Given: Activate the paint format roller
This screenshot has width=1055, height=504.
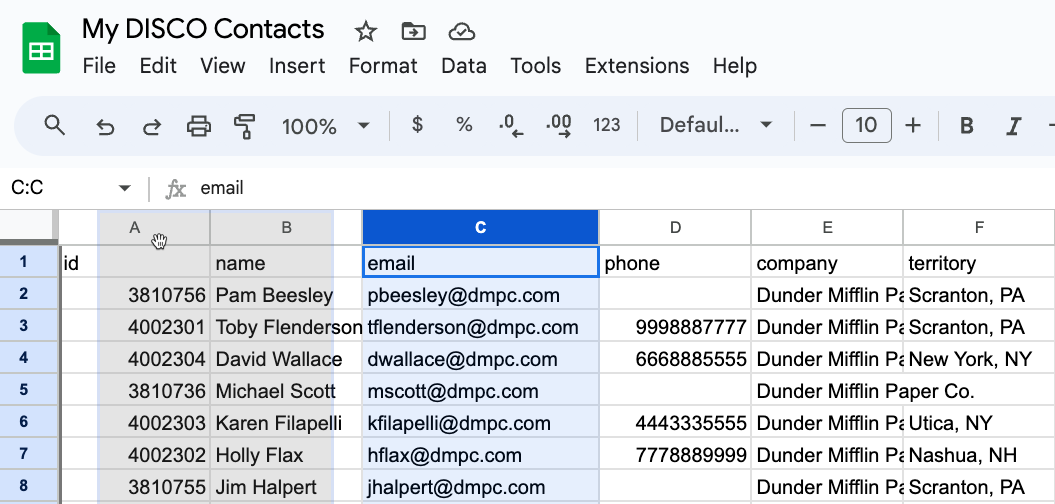Looking at the screenshot, I should 244,126.
